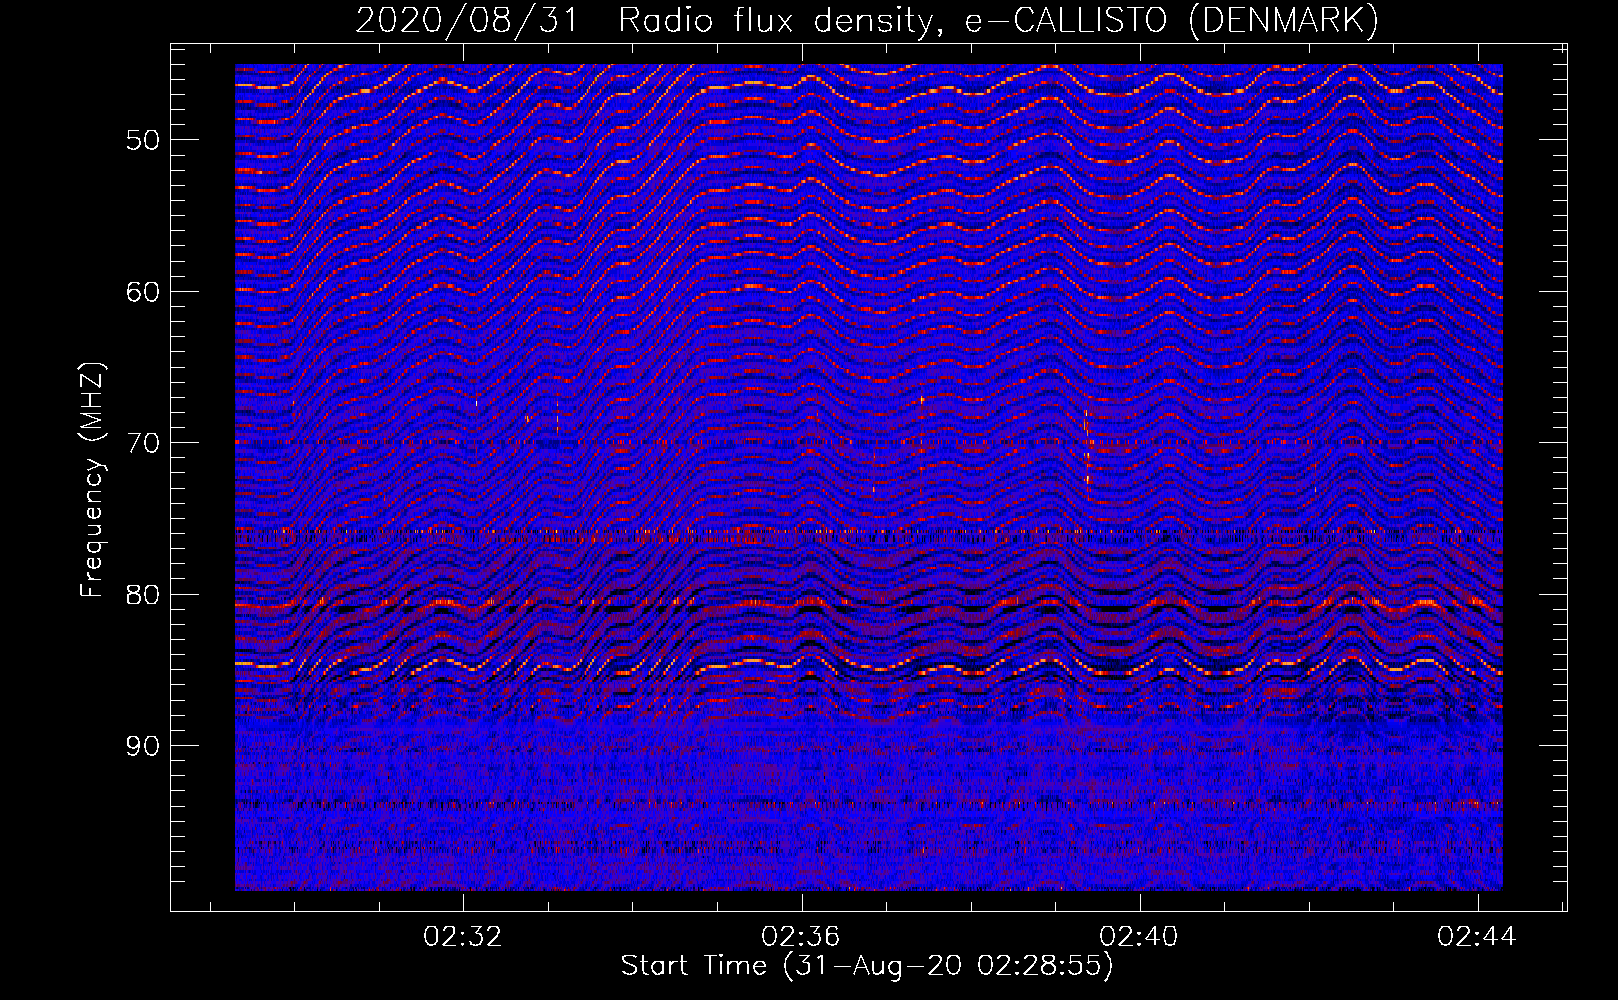
Task: Click the '02:44' time tick label
Action: [1477, 937]
